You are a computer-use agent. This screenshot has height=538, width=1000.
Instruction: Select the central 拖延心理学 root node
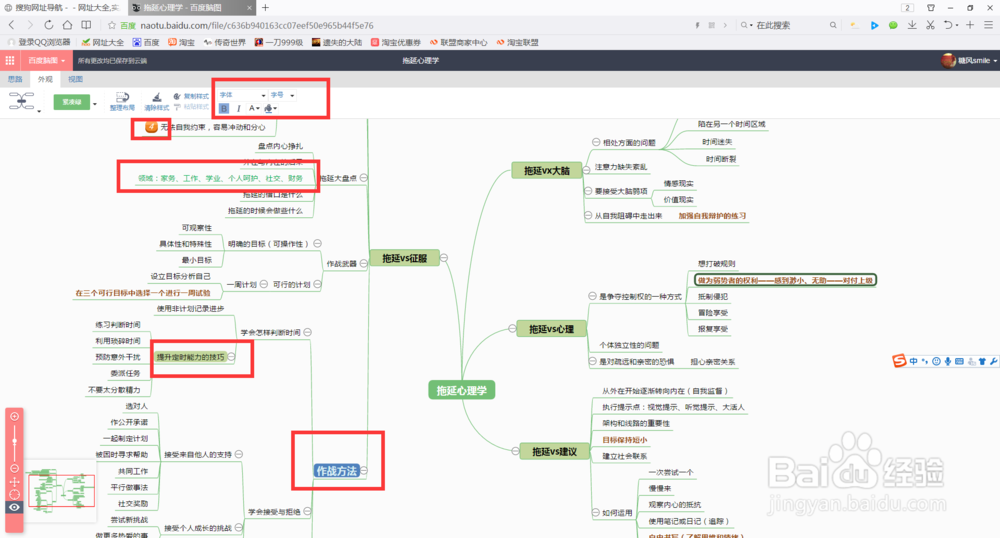tap(461, 390)
